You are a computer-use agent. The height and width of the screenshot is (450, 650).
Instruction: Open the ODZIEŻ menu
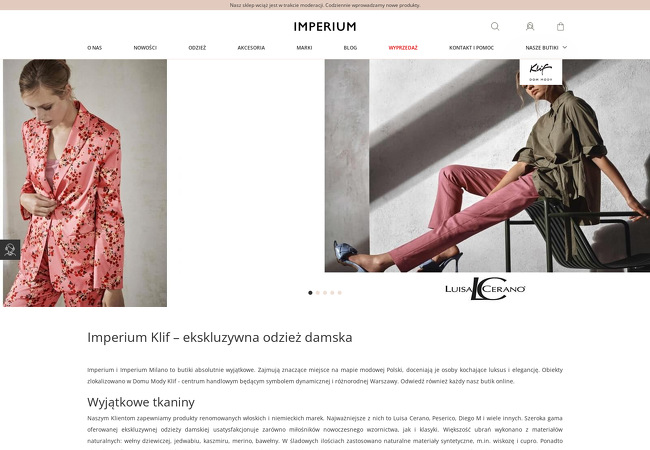click(x=197, y=48)
